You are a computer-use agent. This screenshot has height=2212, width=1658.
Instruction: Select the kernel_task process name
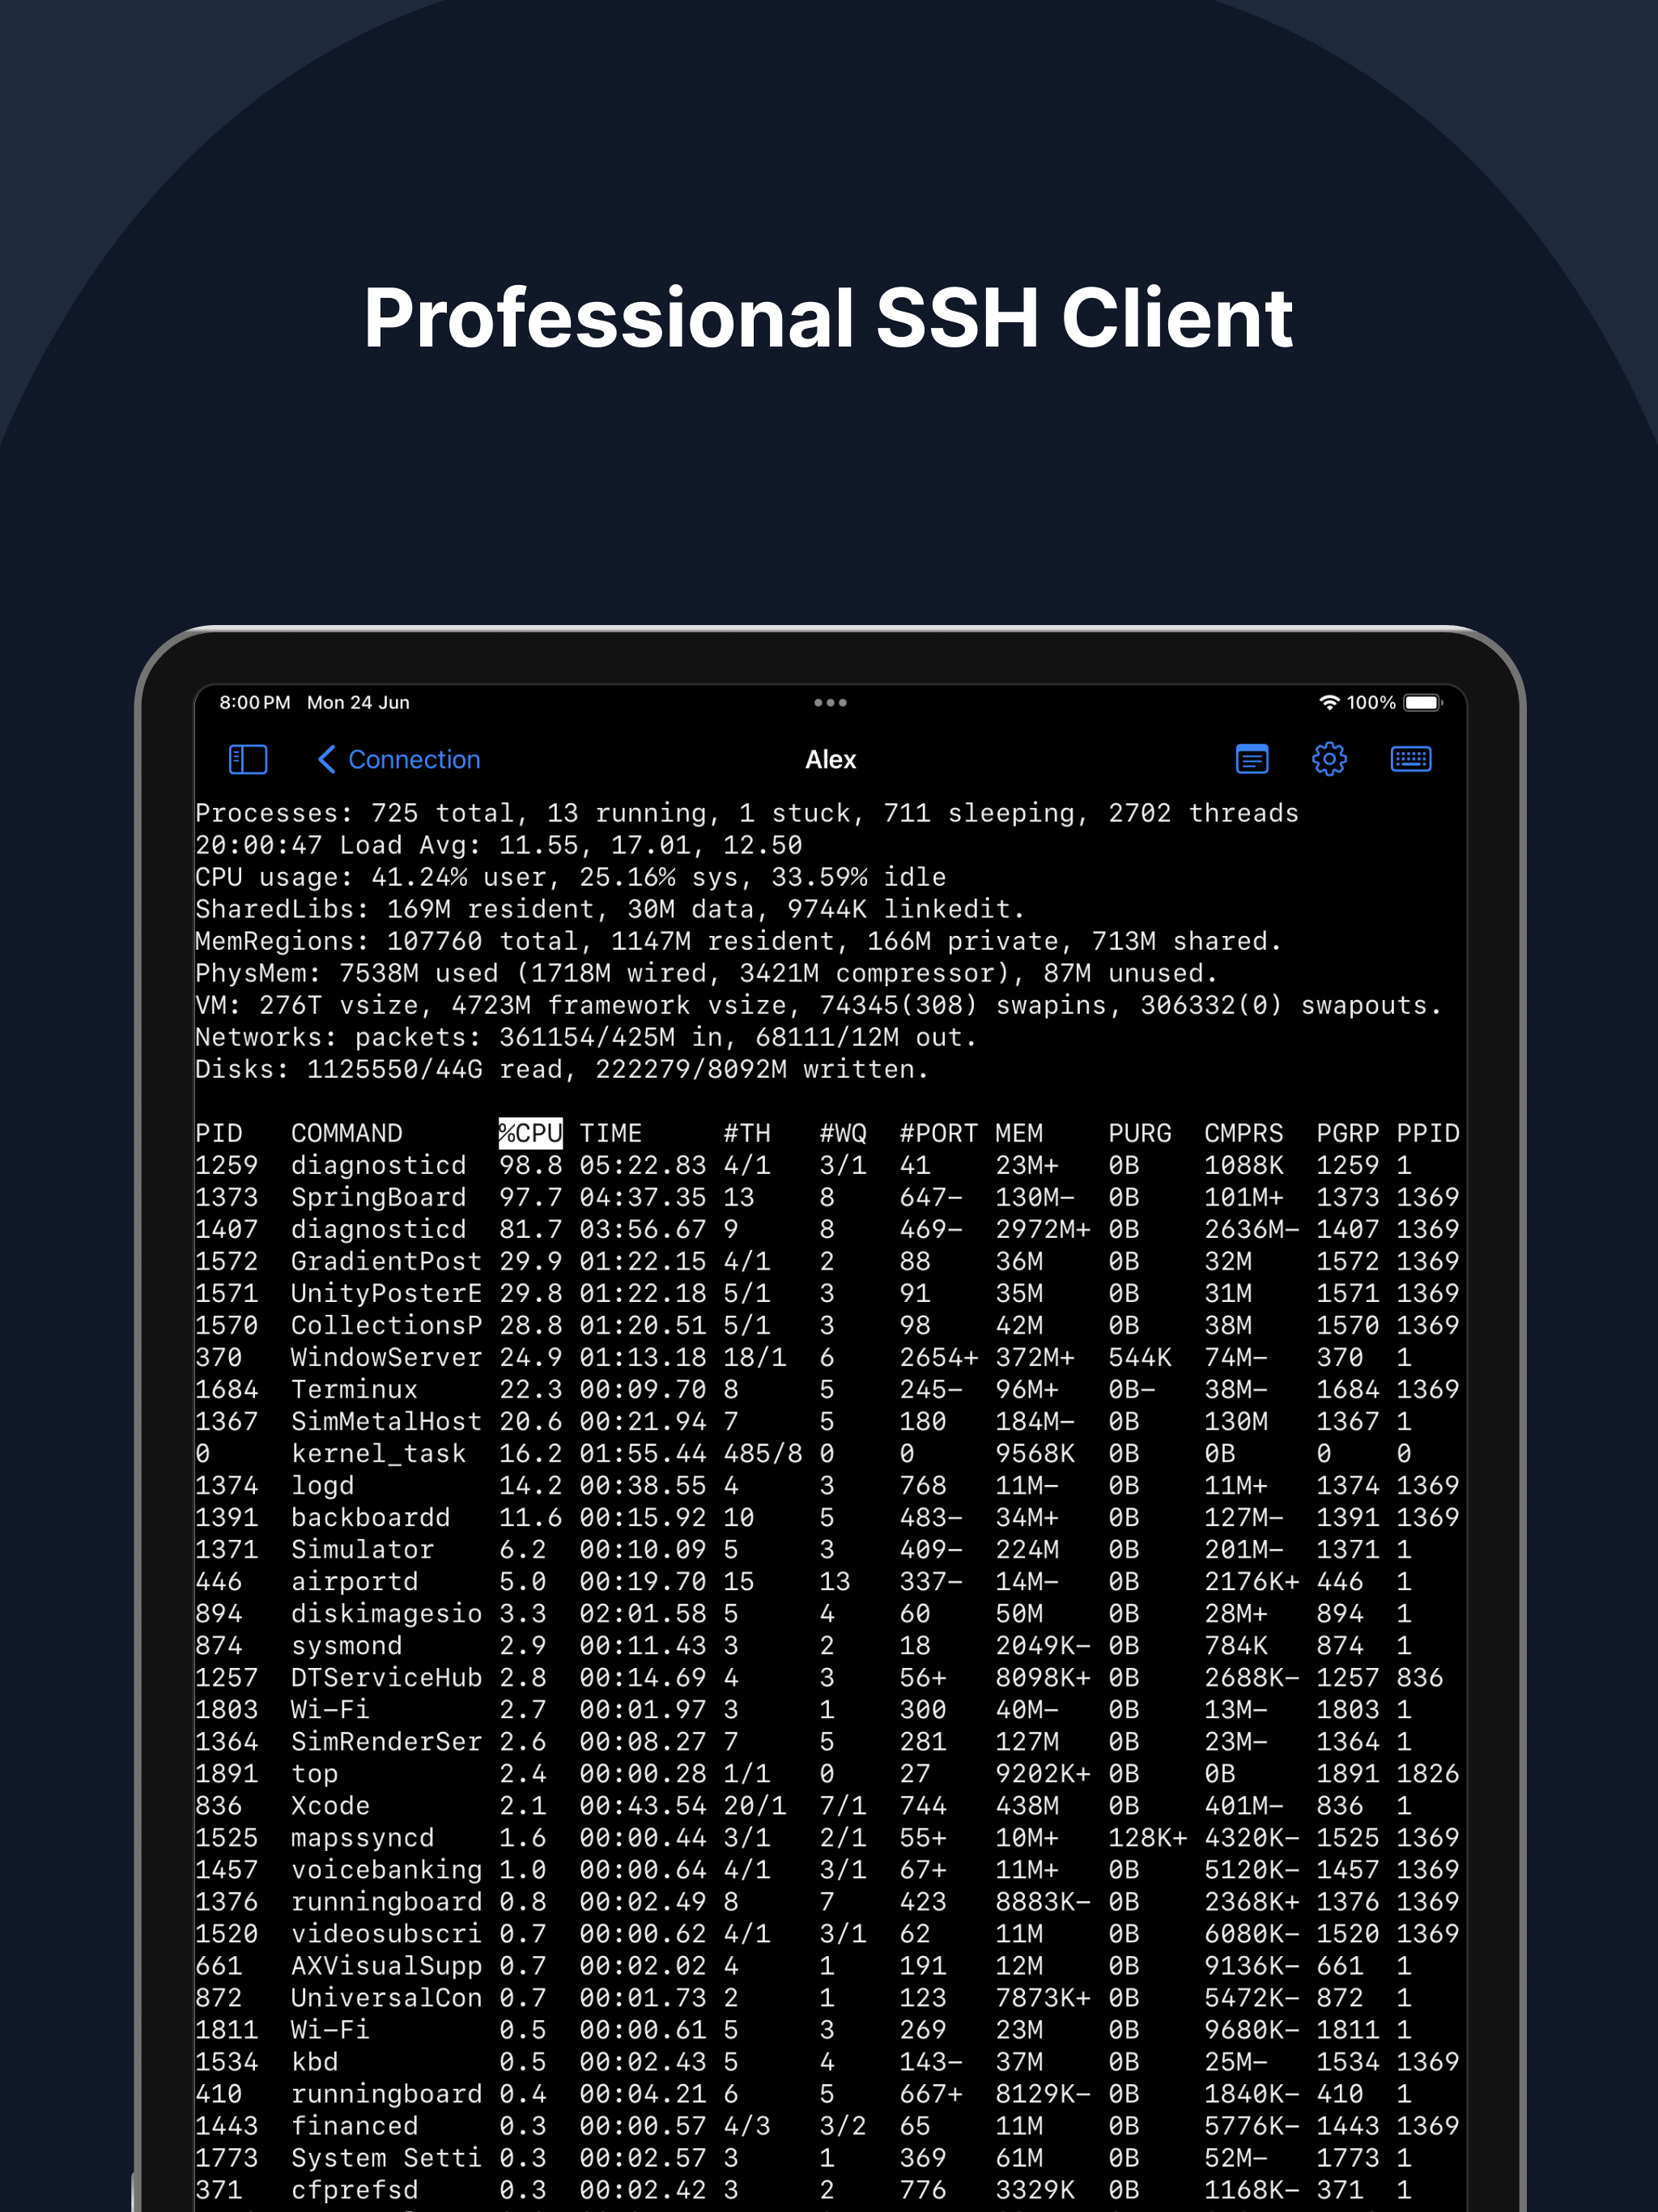379,1453
